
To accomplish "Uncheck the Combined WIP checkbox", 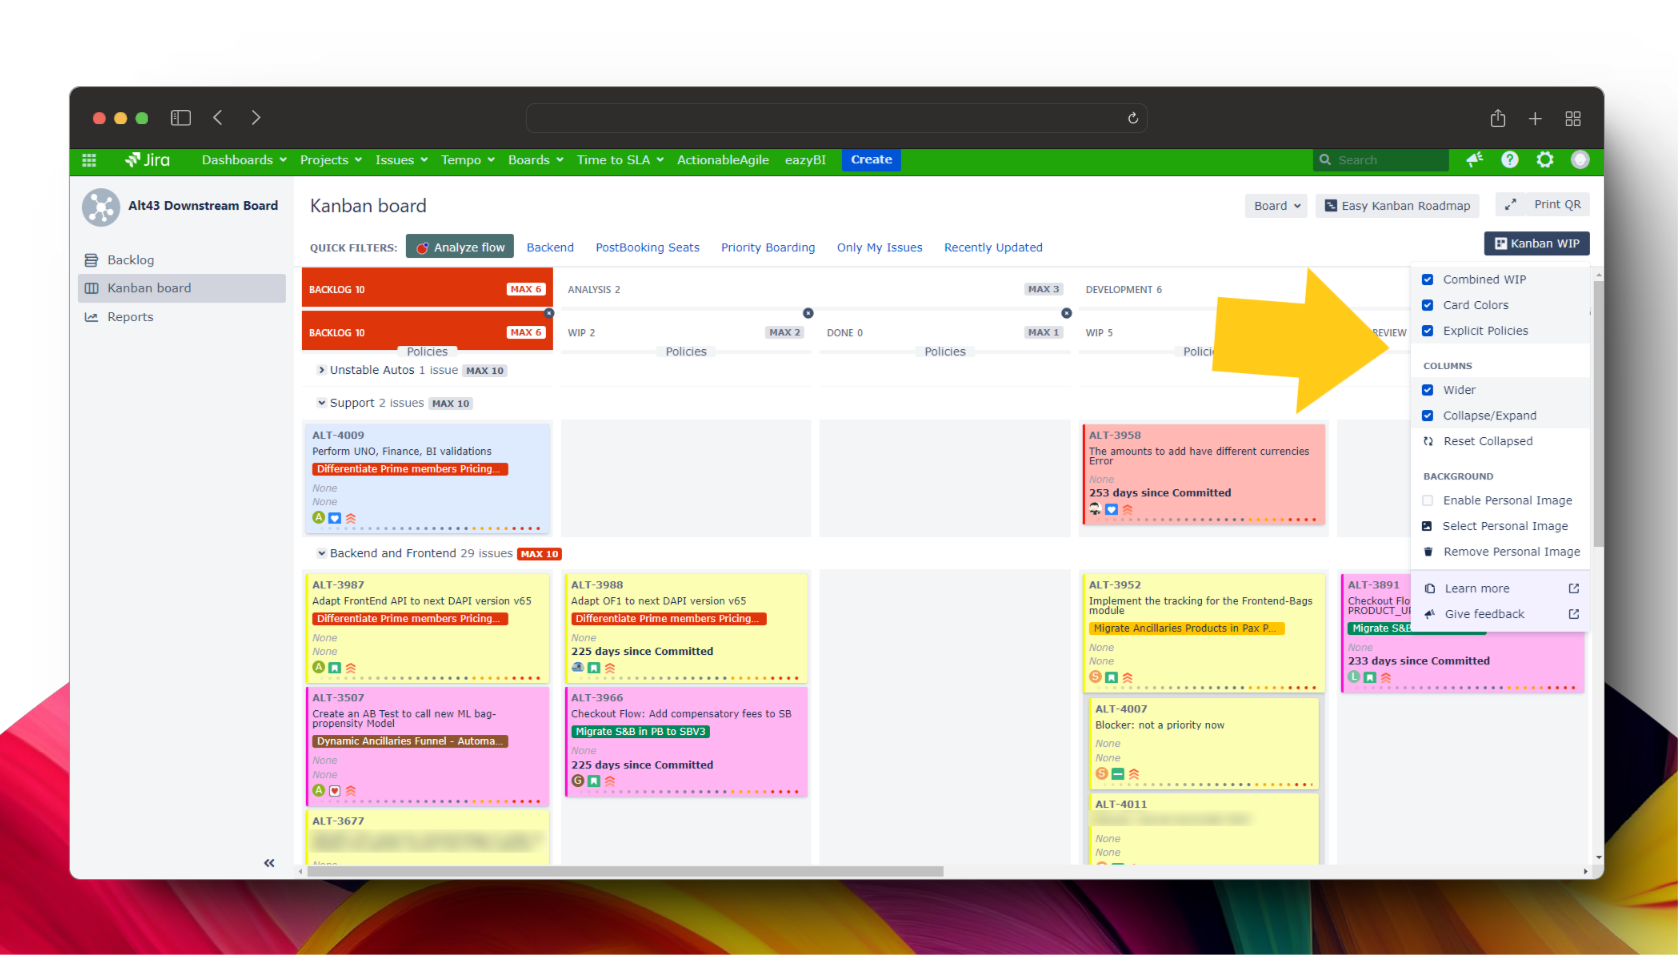I will click(1428, 280).
